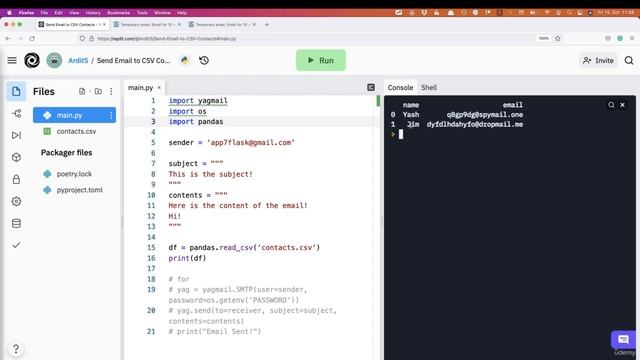The image size is (640, 360).
Task: Open the Debugger sidebar icon
Action: pos(16,135)
